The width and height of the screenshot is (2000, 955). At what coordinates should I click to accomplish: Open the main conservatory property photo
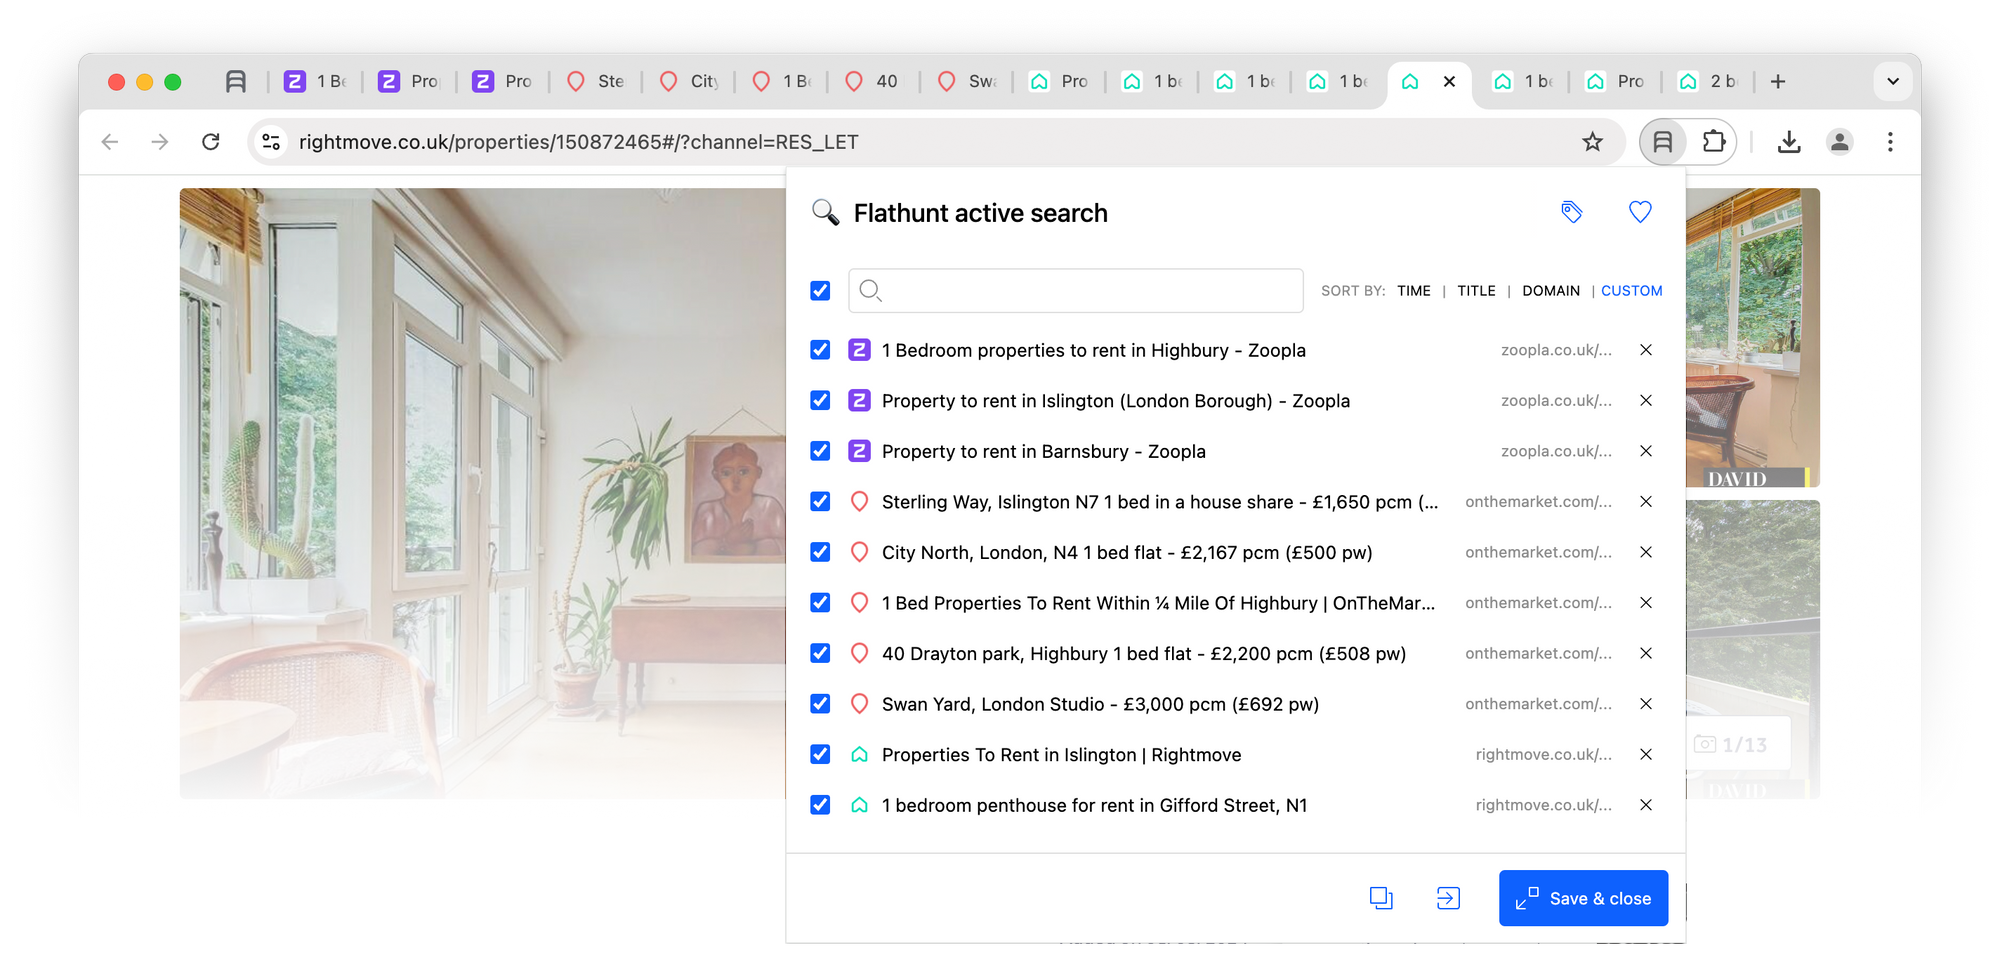tap(482, 493)
